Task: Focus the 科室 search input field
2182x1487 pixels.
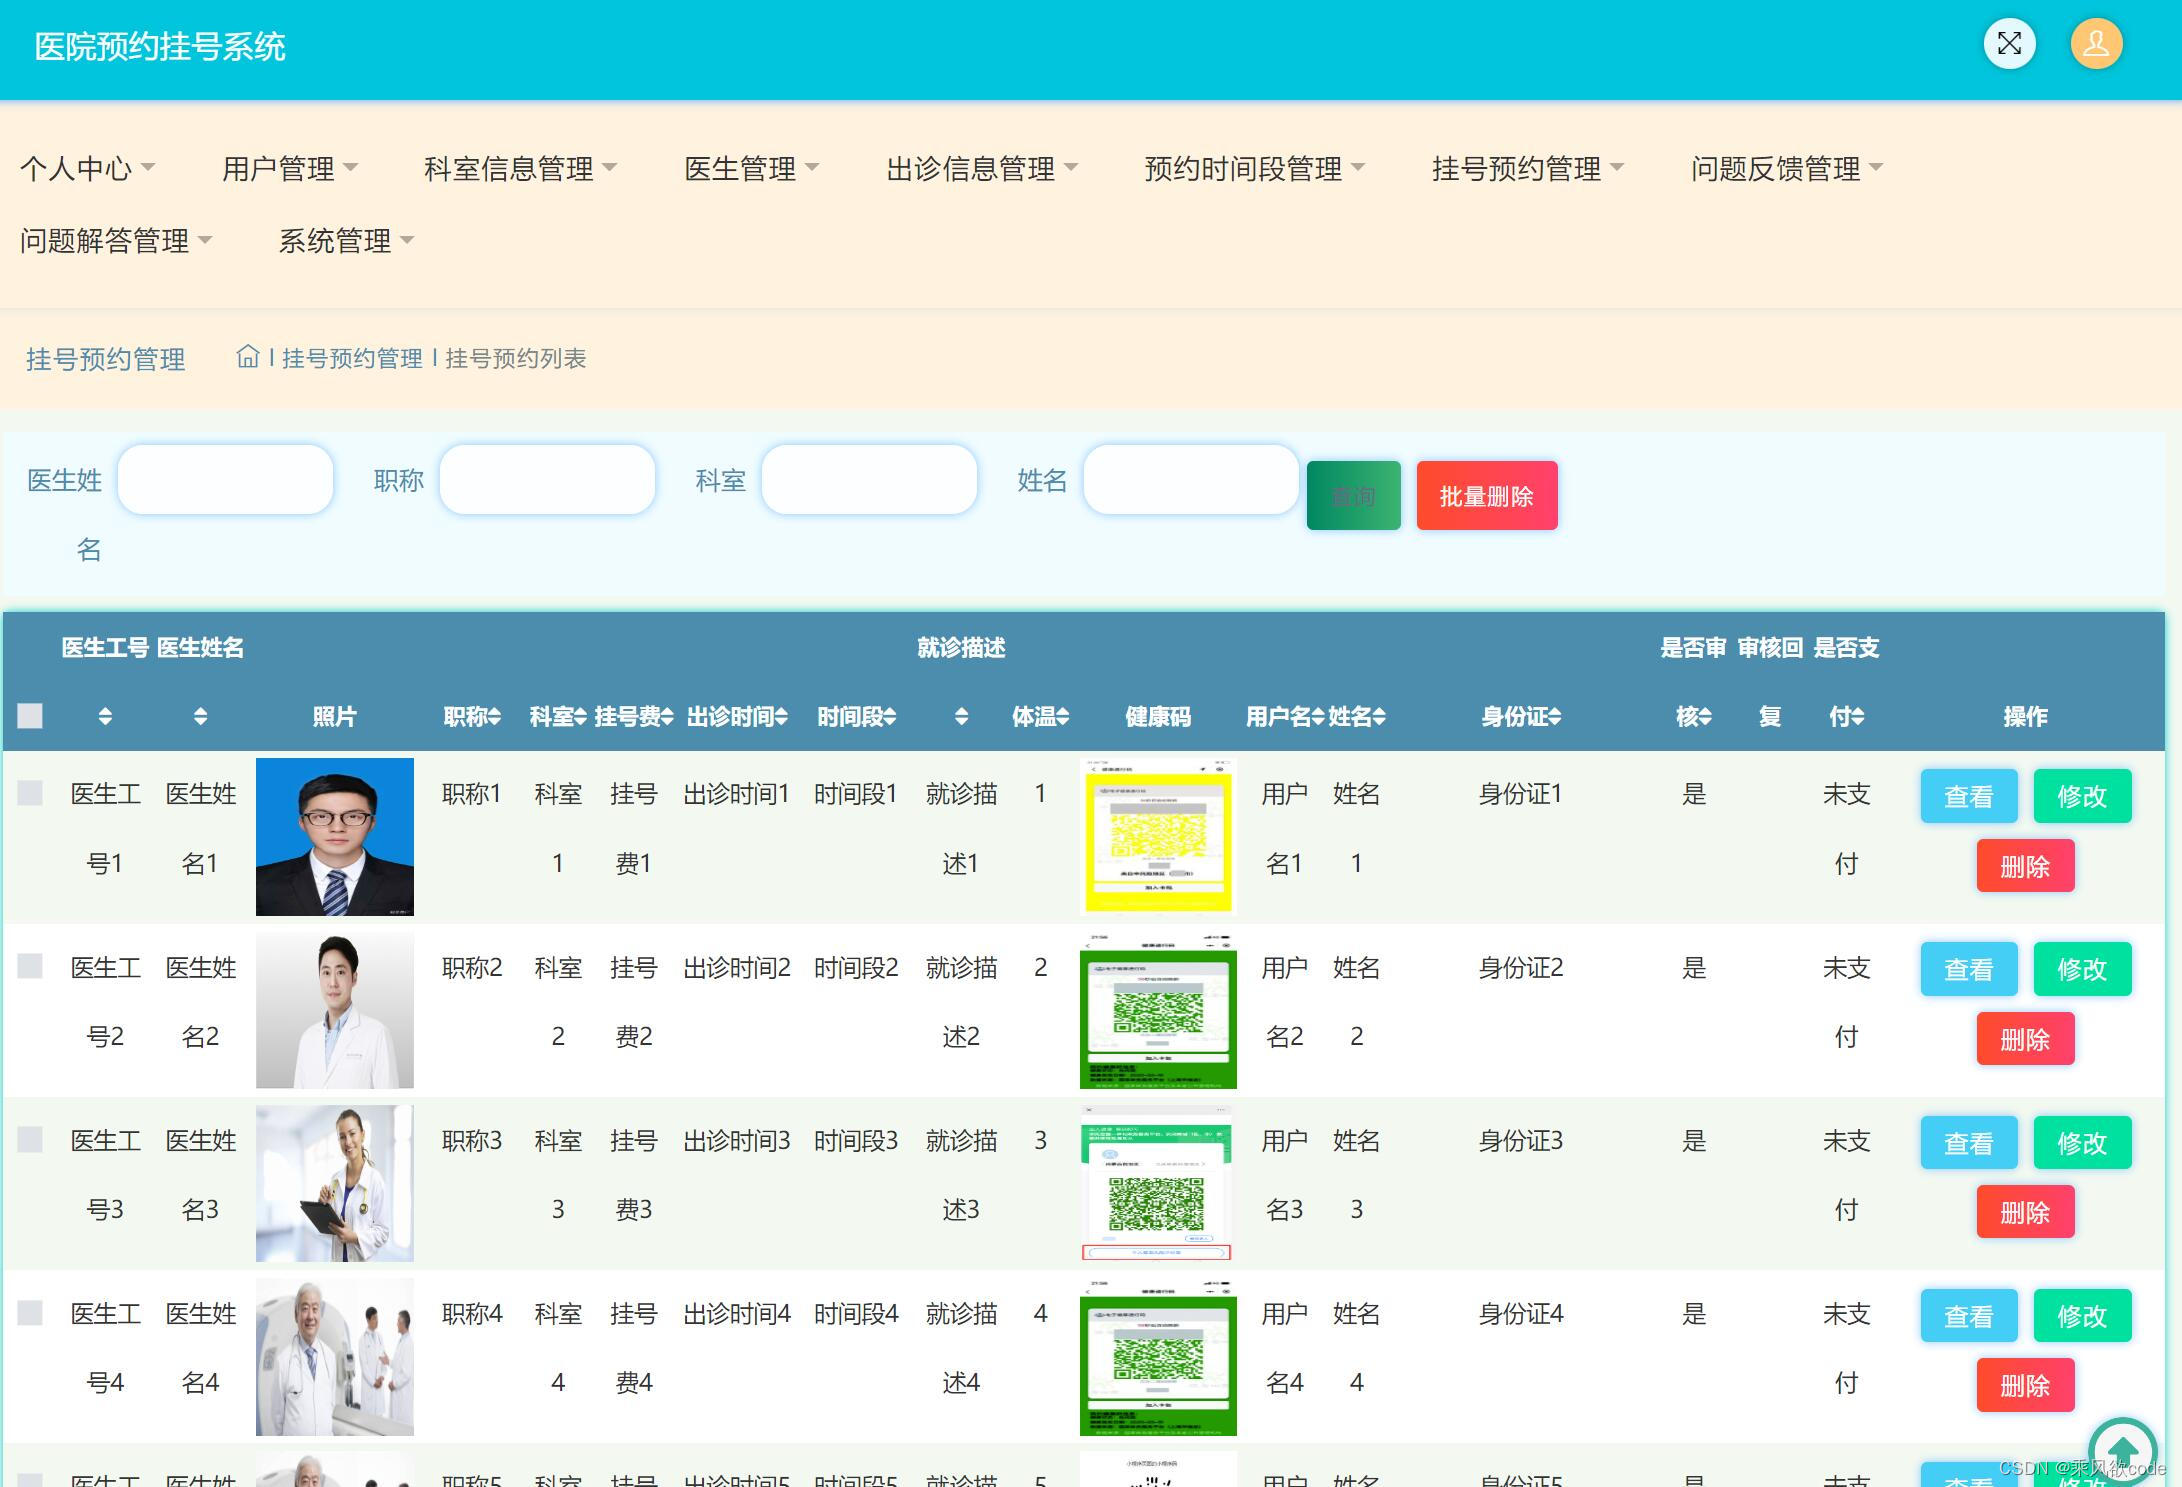Action: coord(868,480)
